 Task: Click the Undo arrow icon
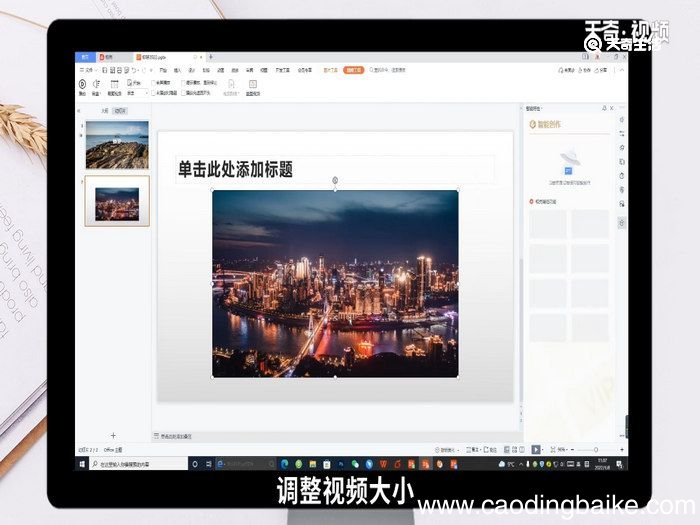pos(134,70)
